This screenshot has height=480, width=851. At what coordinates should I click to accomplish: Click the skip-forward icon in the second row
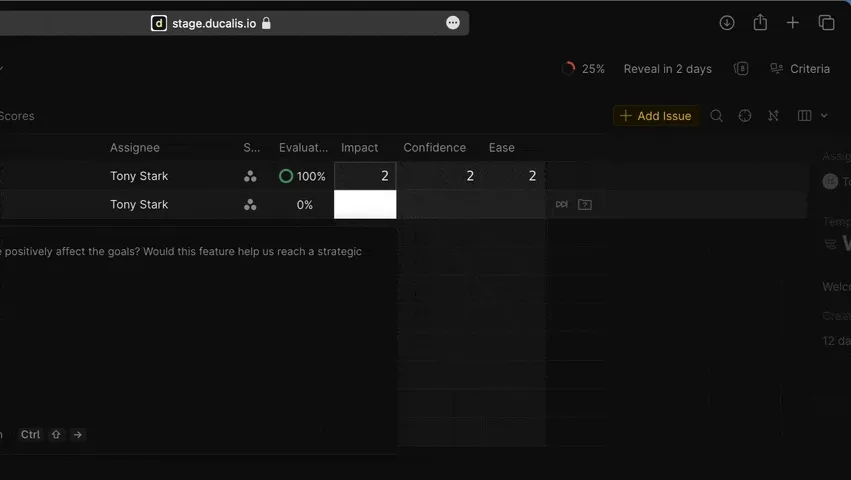point(561,205)
